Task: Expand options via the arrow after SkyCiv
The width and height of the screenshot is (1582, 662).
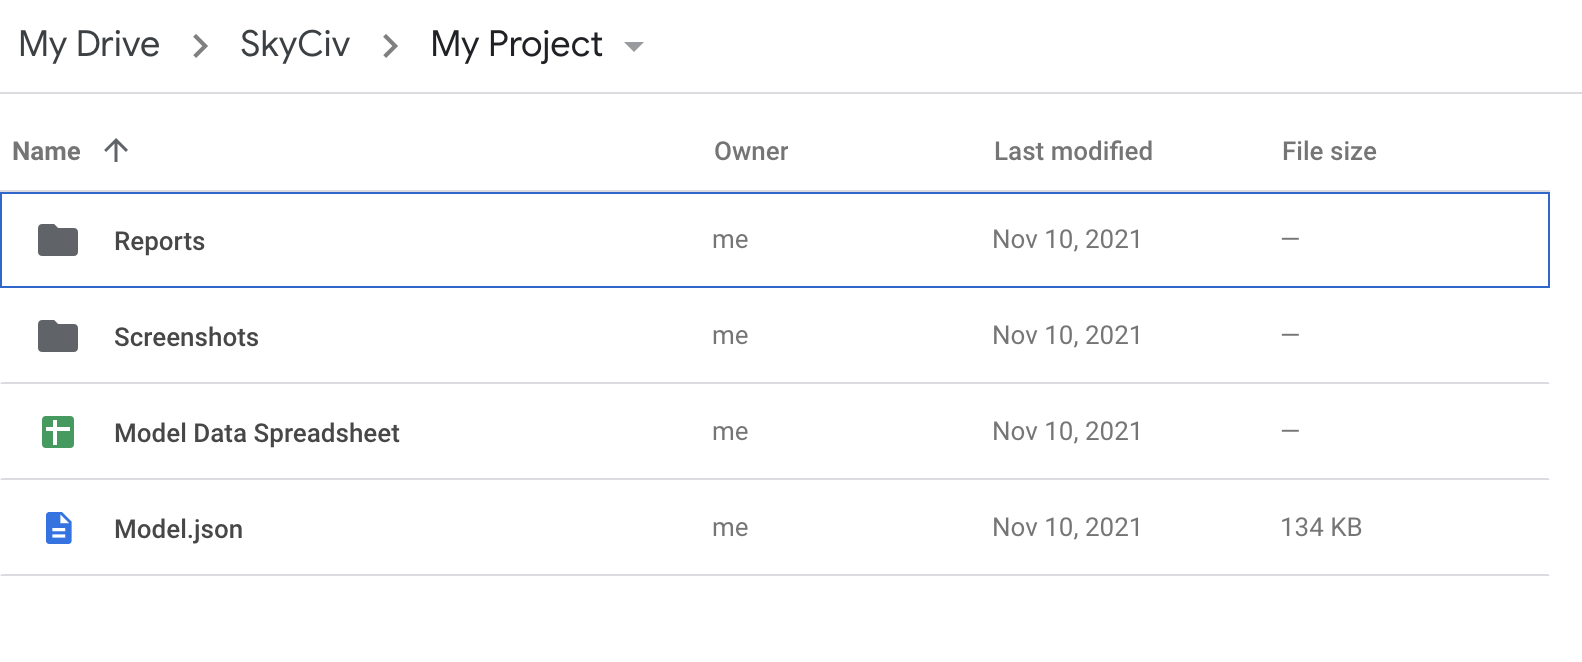Action: [390, 46]
